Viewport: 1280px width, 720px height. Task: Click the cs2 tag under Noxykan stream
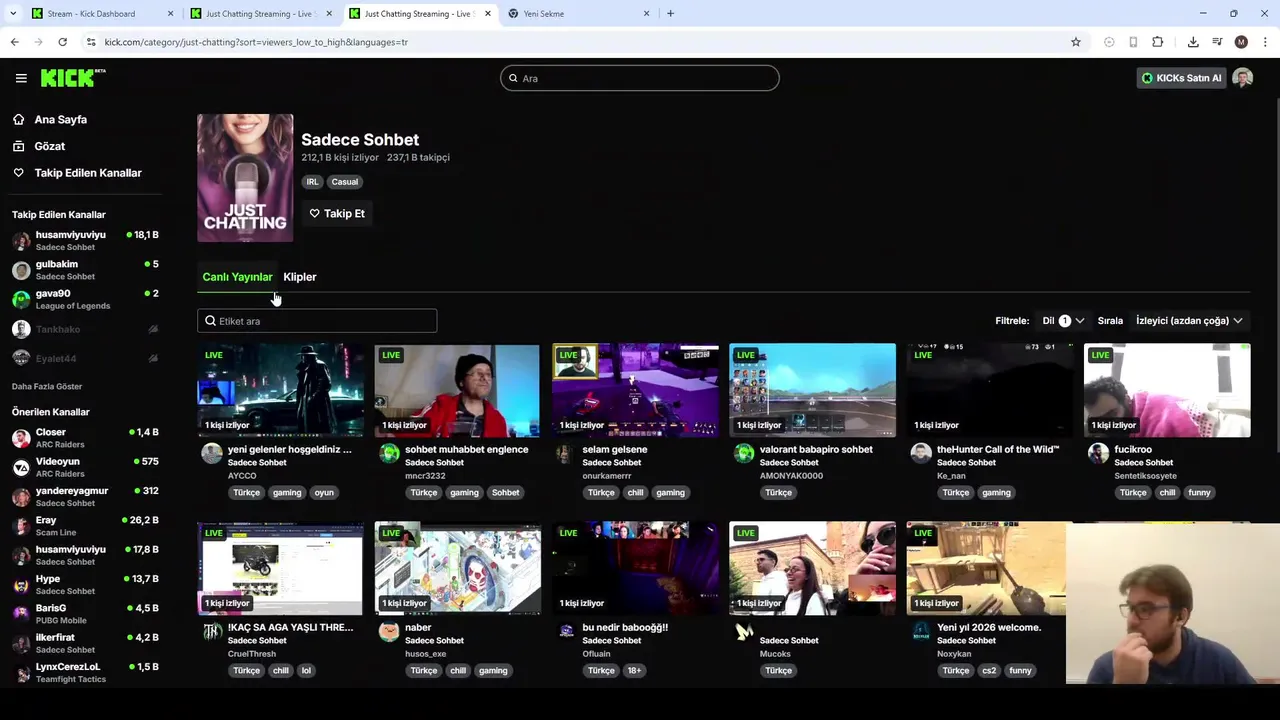989,670
